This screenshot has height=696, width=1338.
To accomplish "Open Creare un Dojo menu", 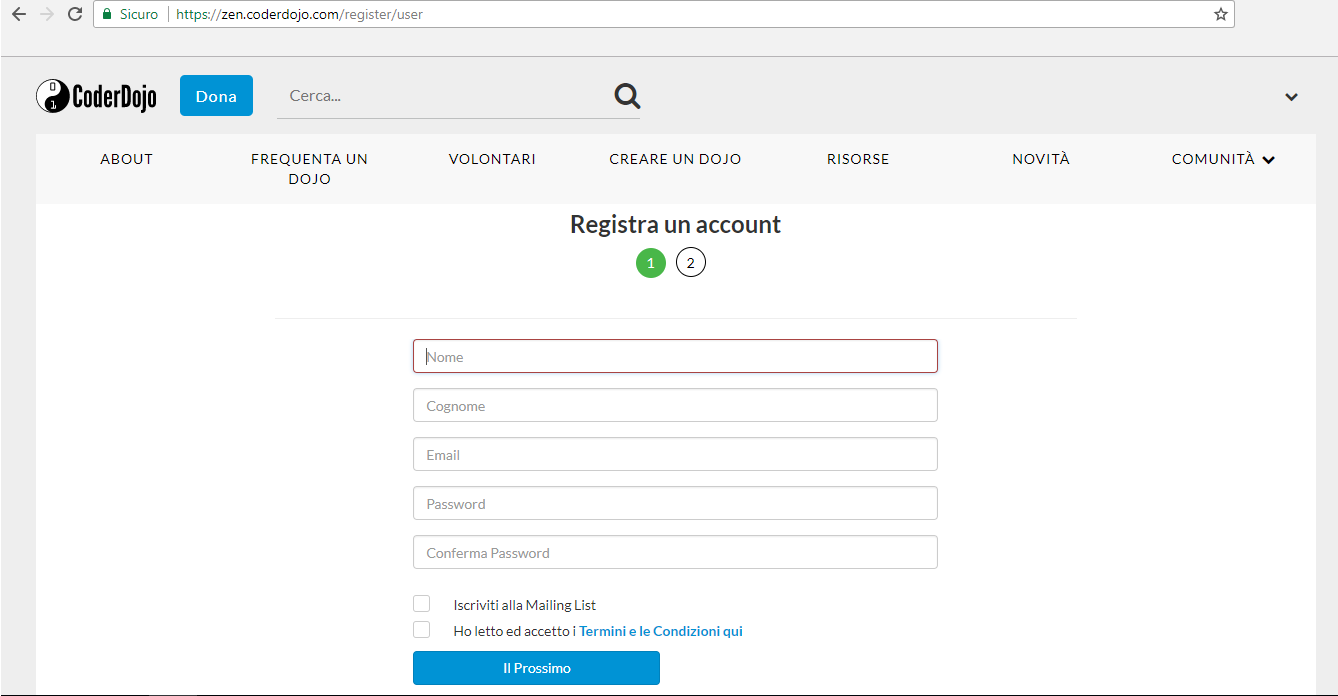I will [675, 159].
